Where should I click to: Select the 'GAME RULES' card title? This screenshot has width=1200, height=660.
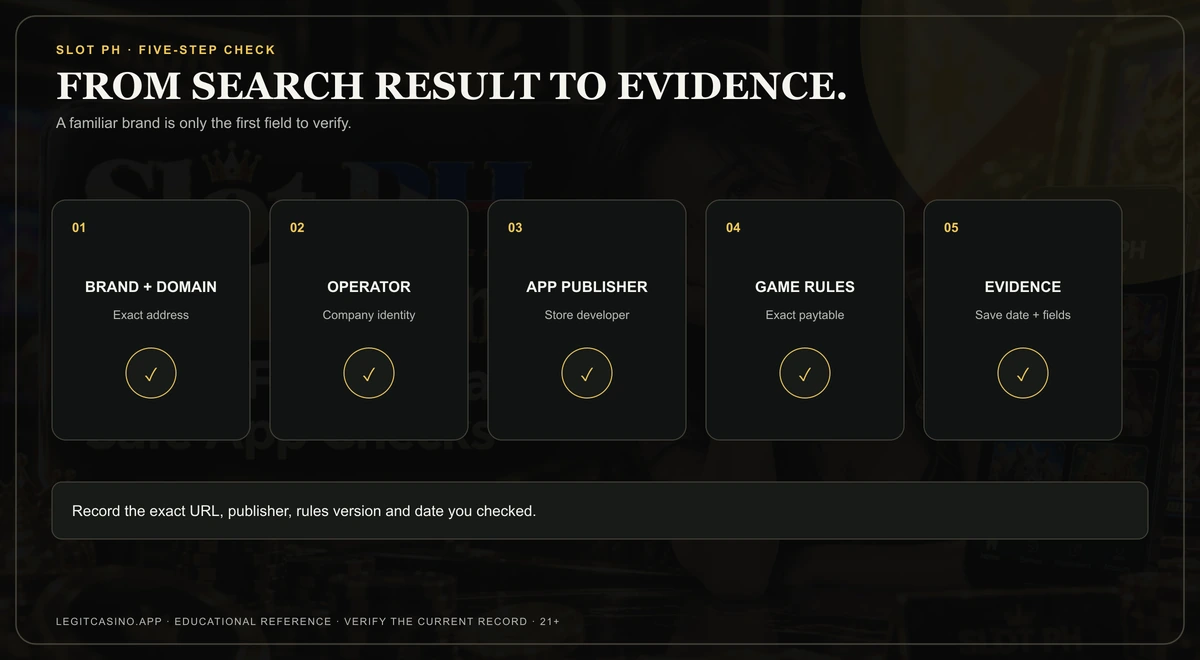coord(805,287)
